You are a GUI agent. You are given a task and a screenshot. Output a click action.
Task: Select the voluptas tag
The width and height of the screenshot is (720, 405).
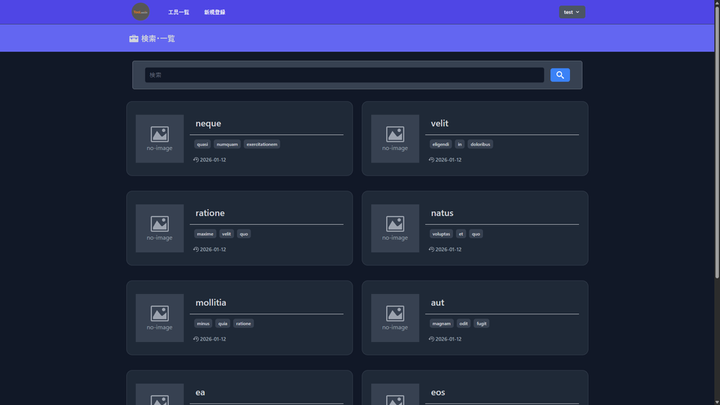point(441,234)
